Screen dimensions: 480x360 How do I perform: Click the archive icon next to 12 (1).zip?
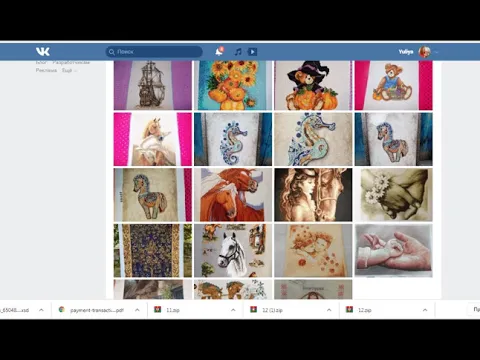click(x=254, y=310)
